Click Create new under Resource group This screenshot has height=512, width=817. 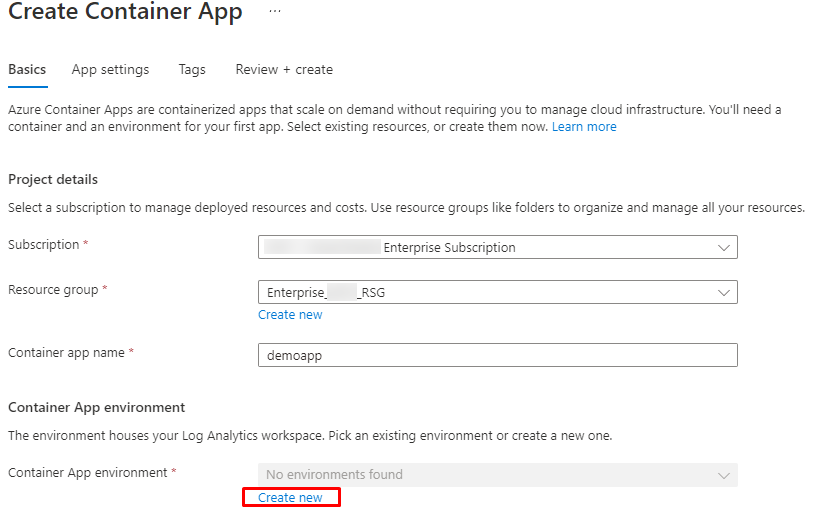coord(290,314)
